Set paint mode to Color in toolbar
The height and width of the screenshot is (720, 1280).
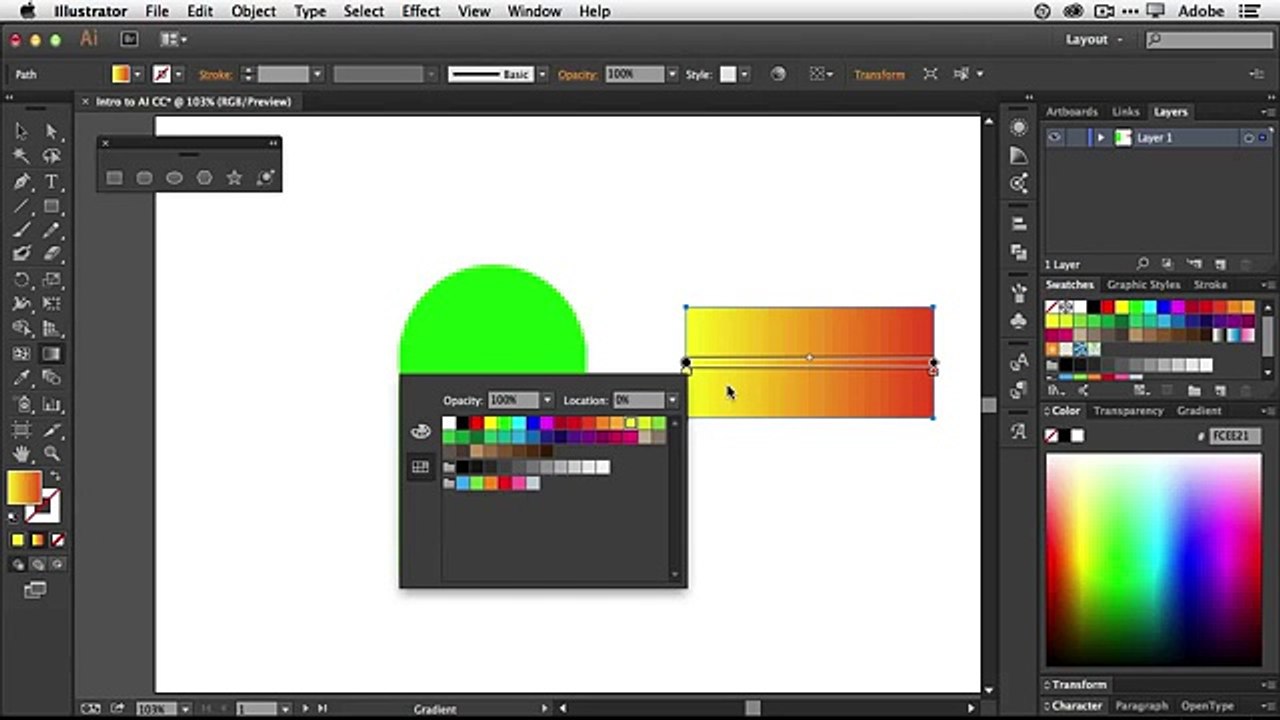coord(18,540)
